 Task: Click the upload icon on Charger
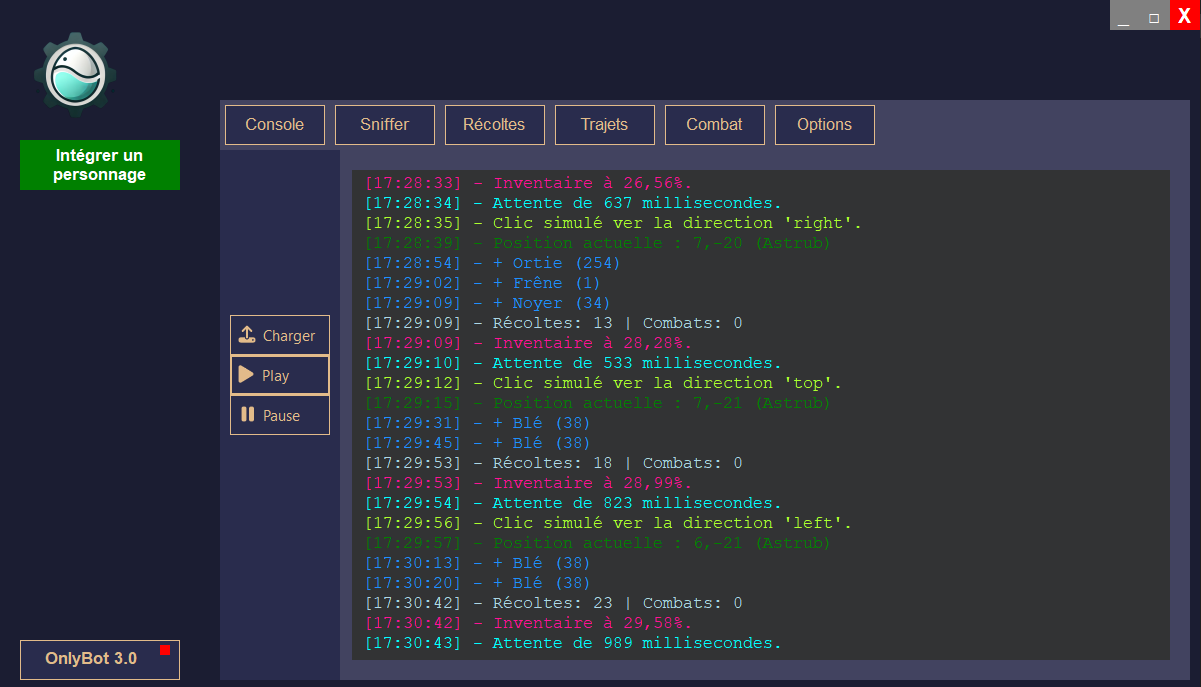(247, 336)
